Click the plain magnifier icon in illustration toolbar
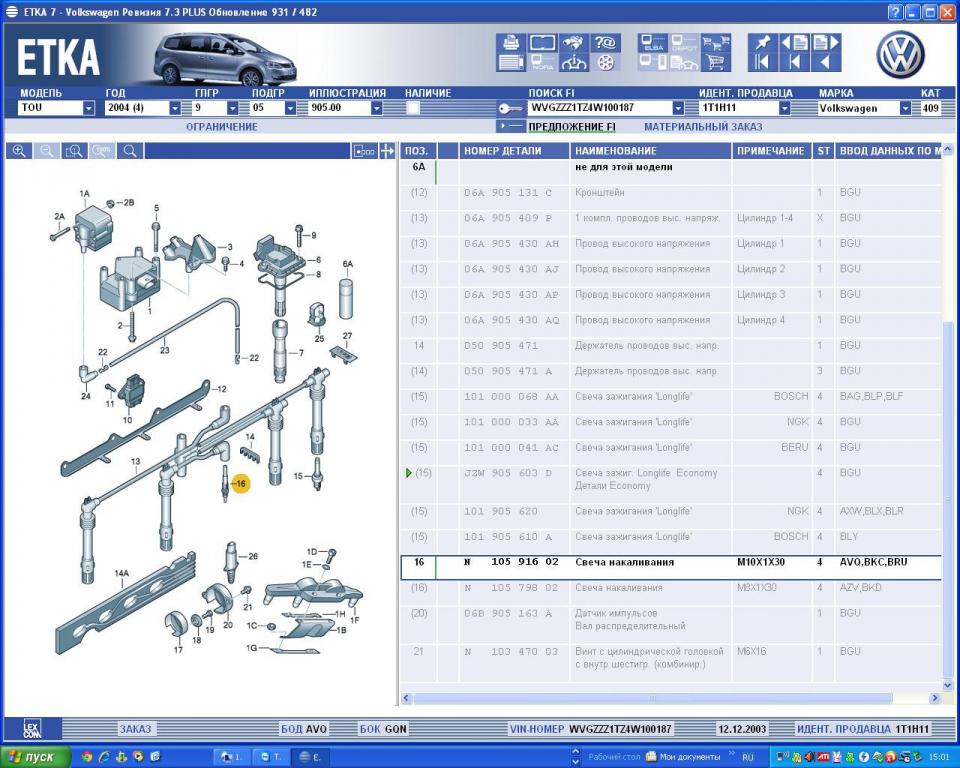 (130, 151)
